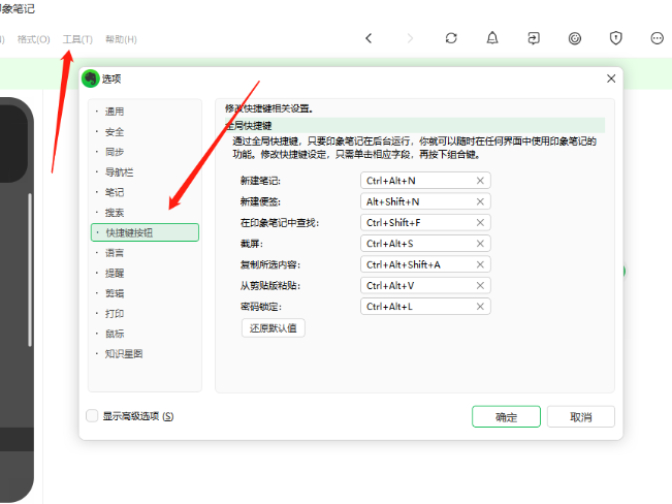This screenshot has height=504, width=672.
Task: Clear the 截屏 shortcut with X
Action: [480, 244]
